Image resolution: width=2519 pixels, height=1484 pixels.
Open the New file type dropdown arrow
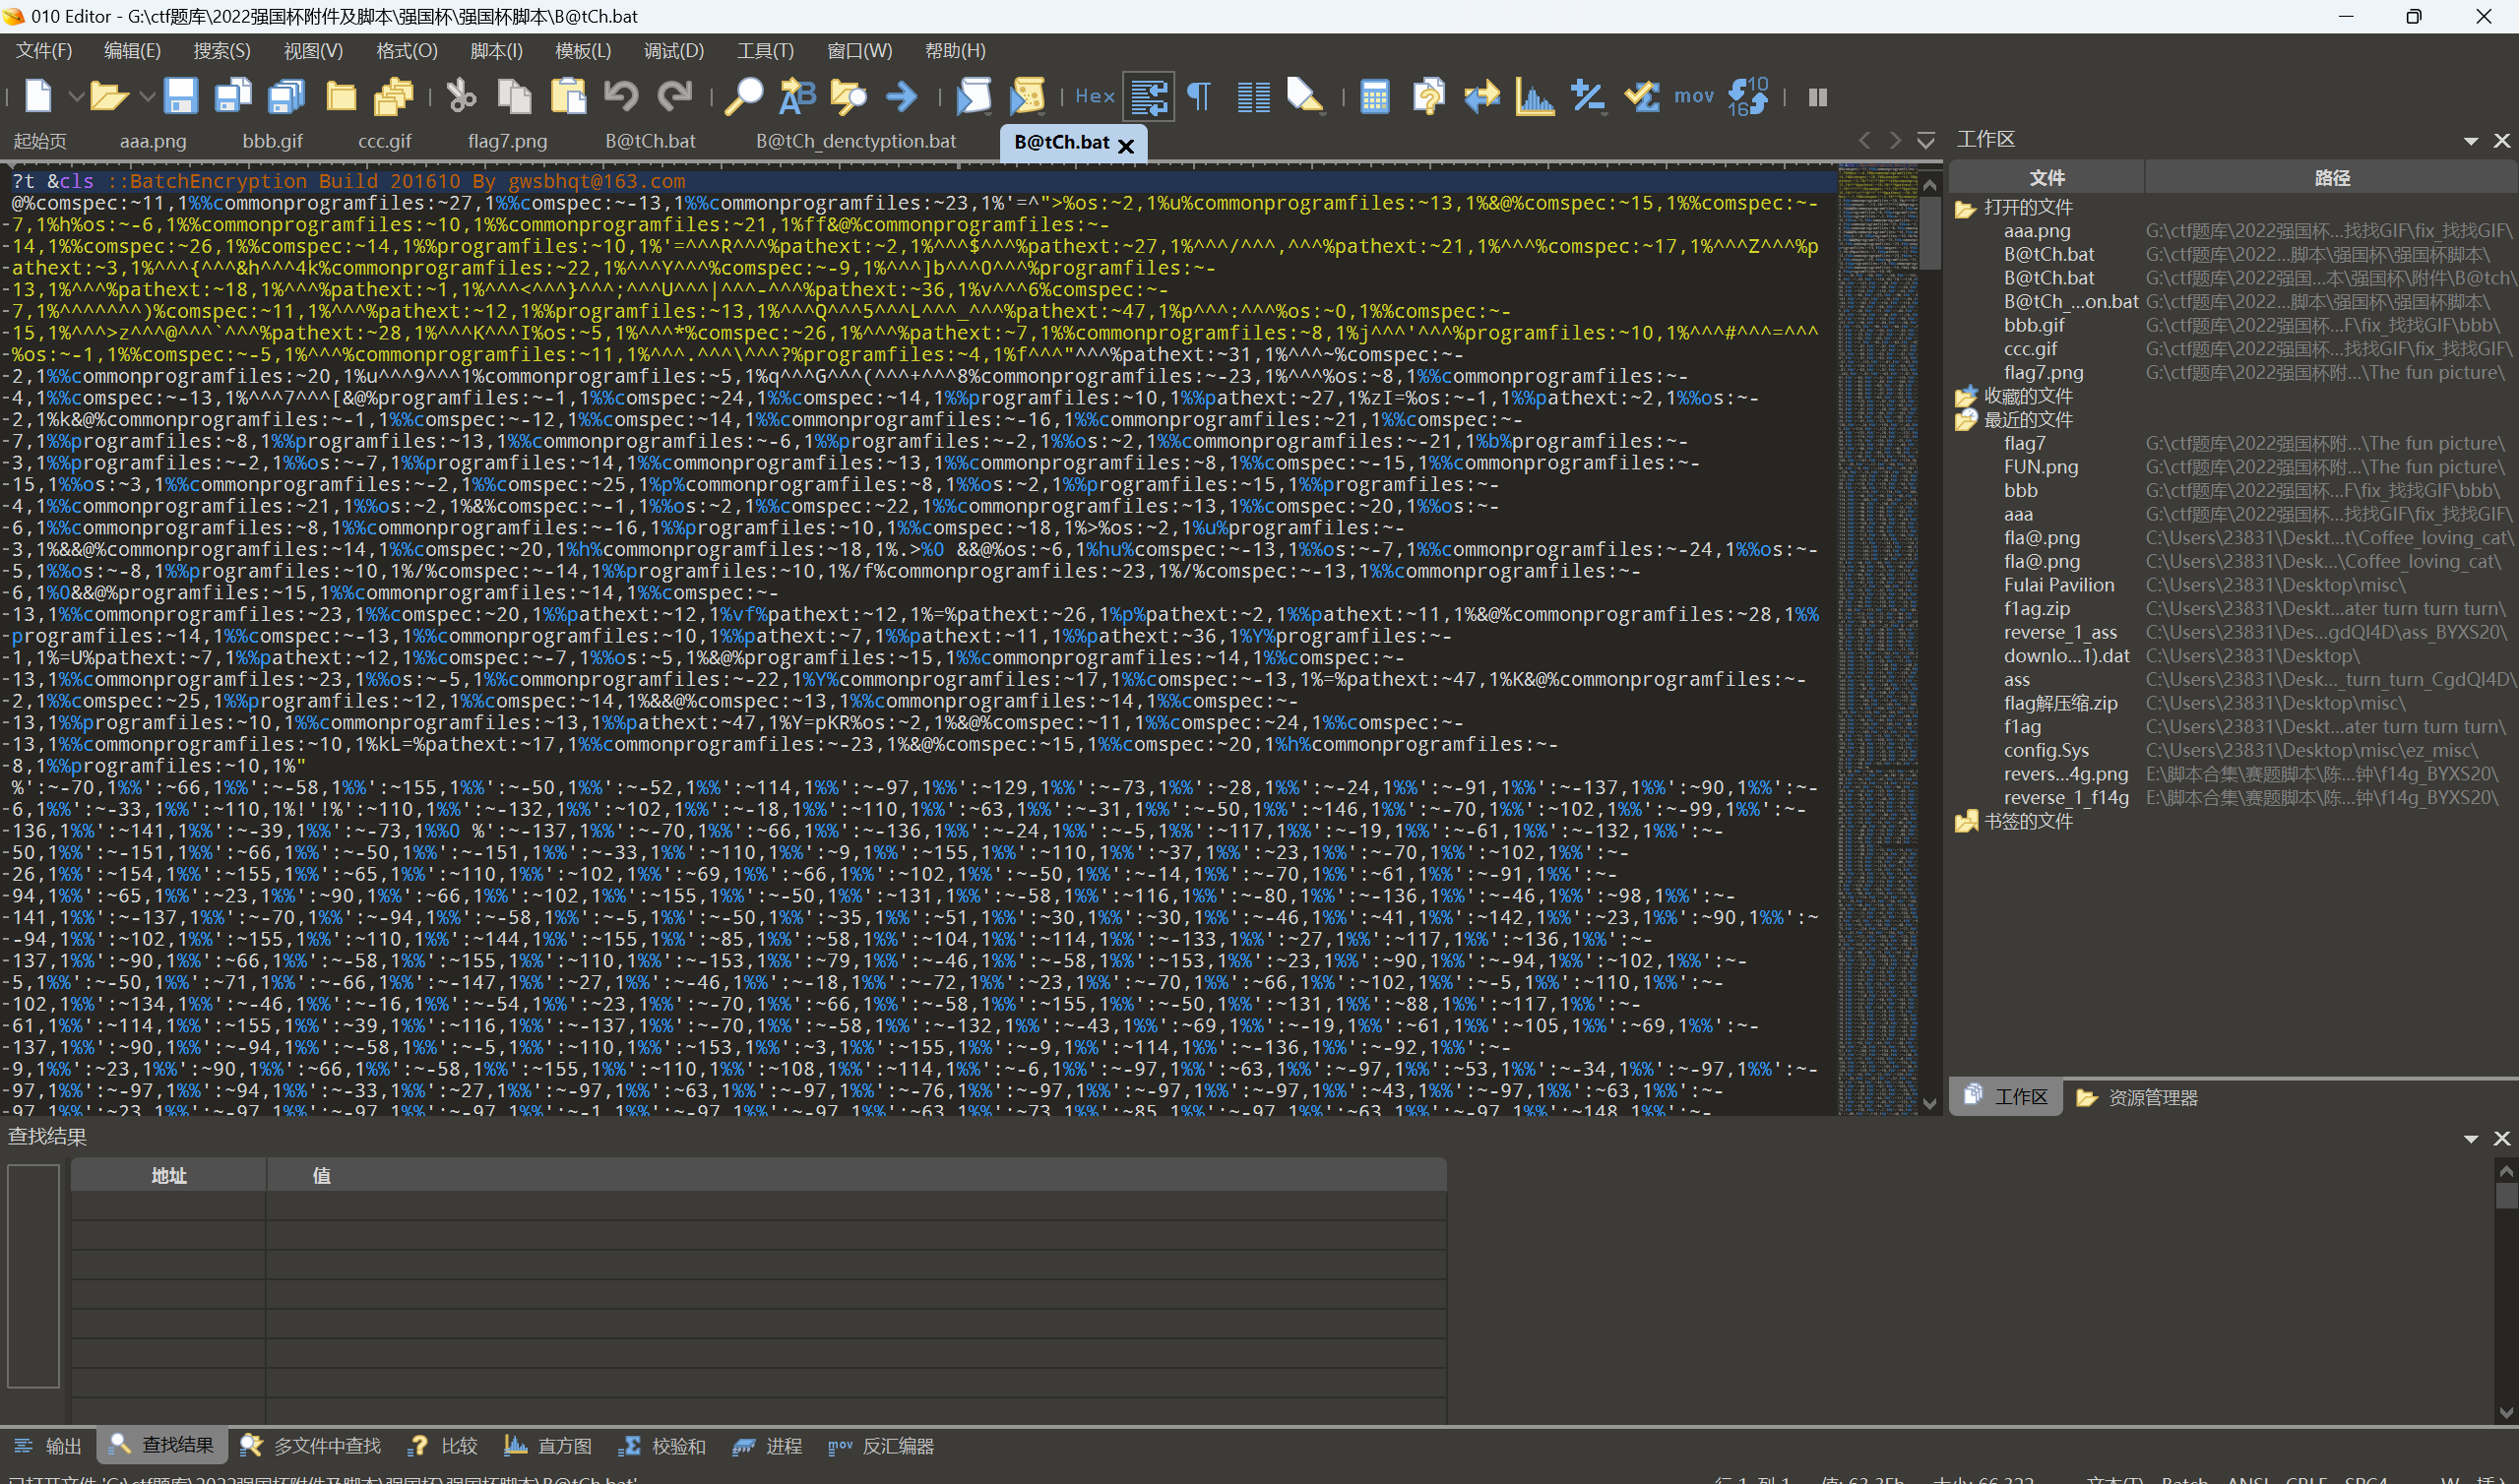click(75, 97)
